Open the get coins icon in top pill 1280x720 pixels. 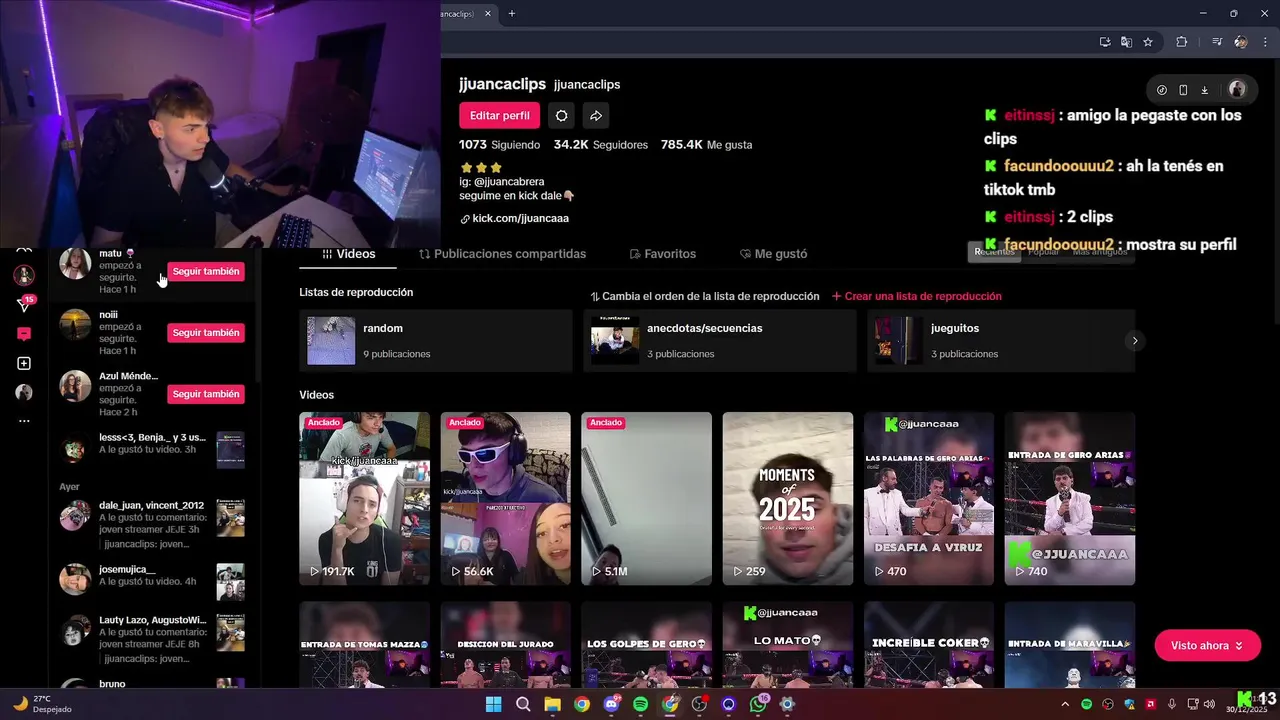click(x=1161, y=90)
